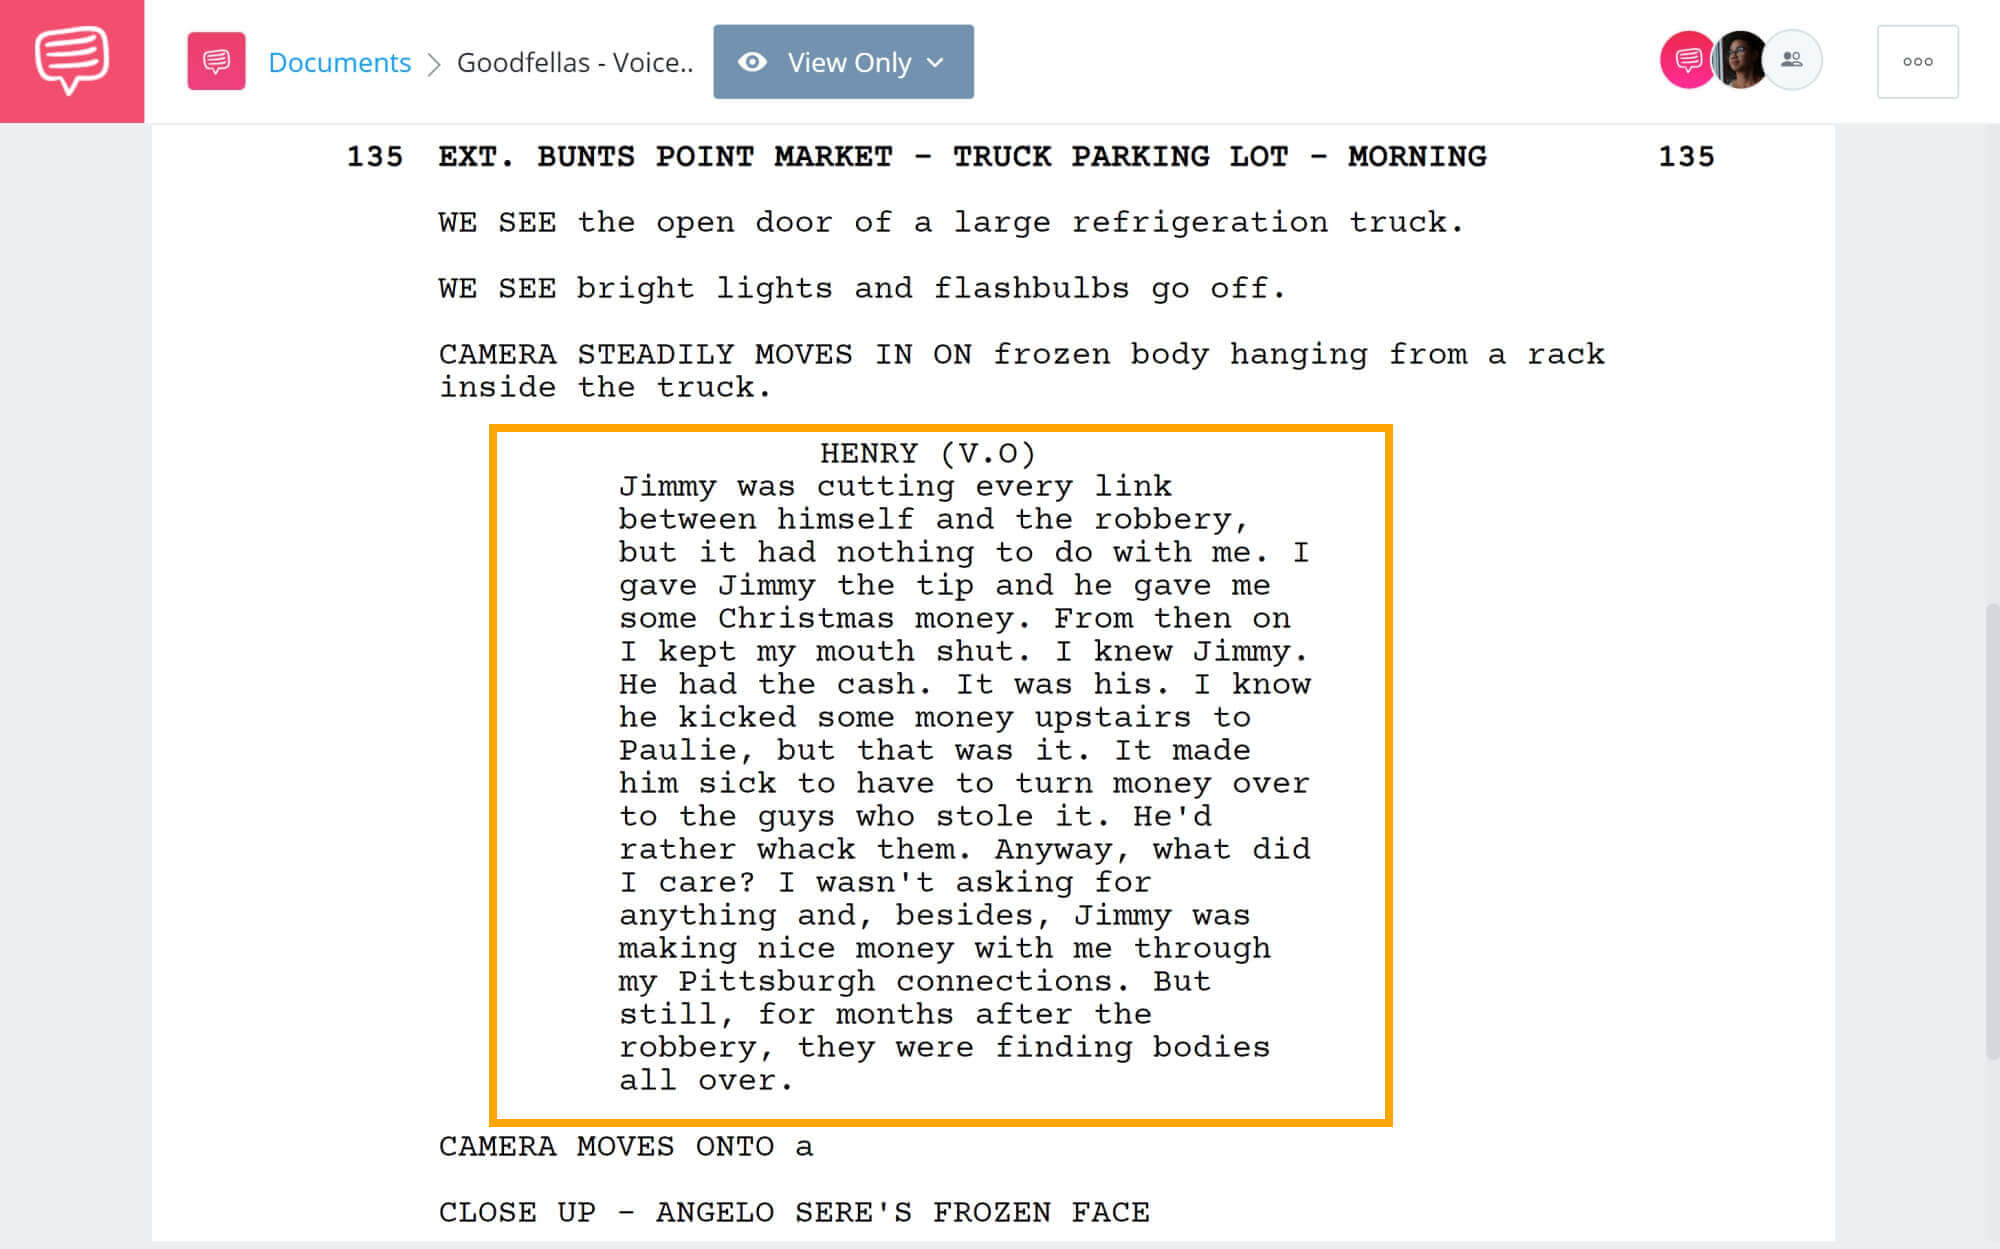Click the profile avatar icon

(x=1742, y=60)
